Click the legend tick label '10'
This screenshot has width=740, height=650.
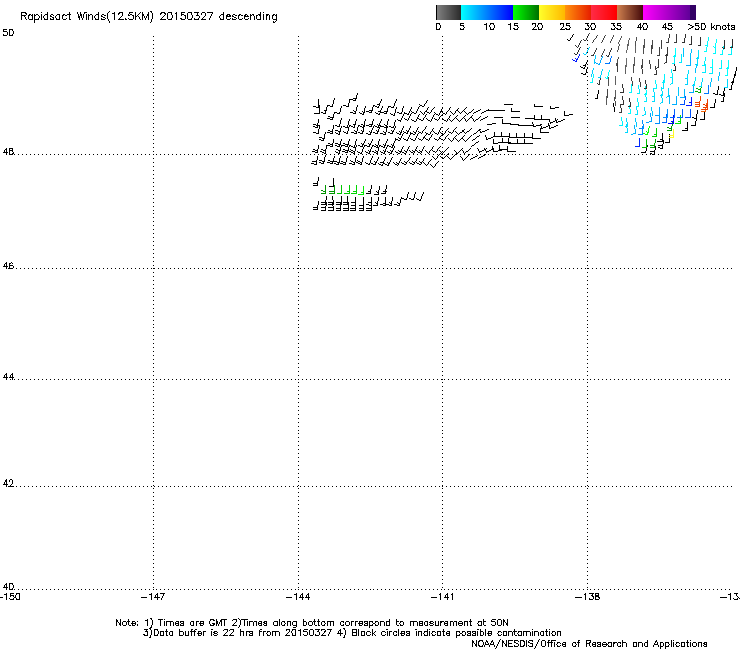coord(489,27)
